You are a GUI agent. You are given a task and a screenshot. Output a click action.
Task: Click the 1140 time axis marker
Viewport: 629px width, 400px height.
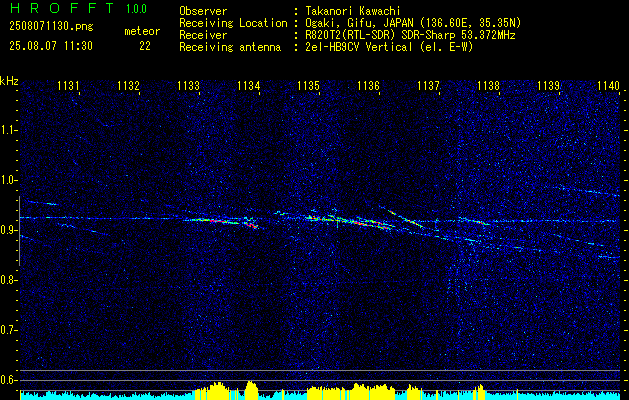click(x=609, y=86)
